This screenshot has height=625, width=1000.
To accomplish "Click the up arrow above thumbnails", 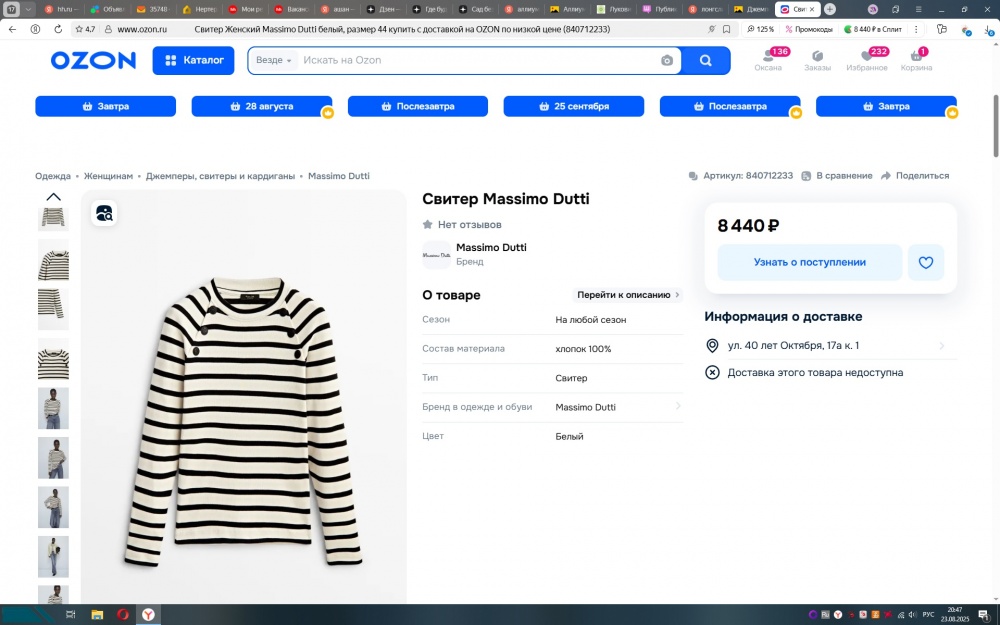I will coord(54,197).
